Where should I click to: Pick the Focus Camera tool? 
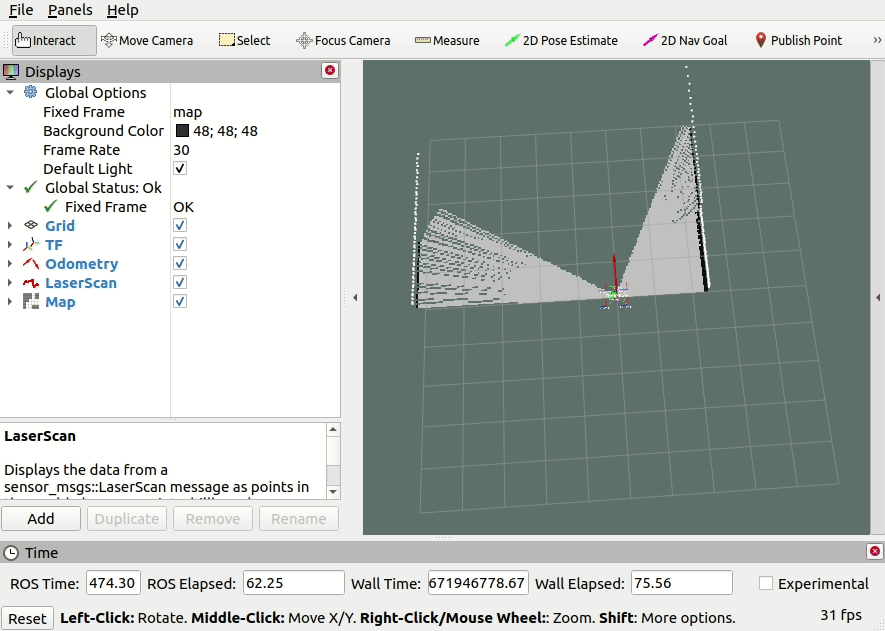click(x=343, y=40)
